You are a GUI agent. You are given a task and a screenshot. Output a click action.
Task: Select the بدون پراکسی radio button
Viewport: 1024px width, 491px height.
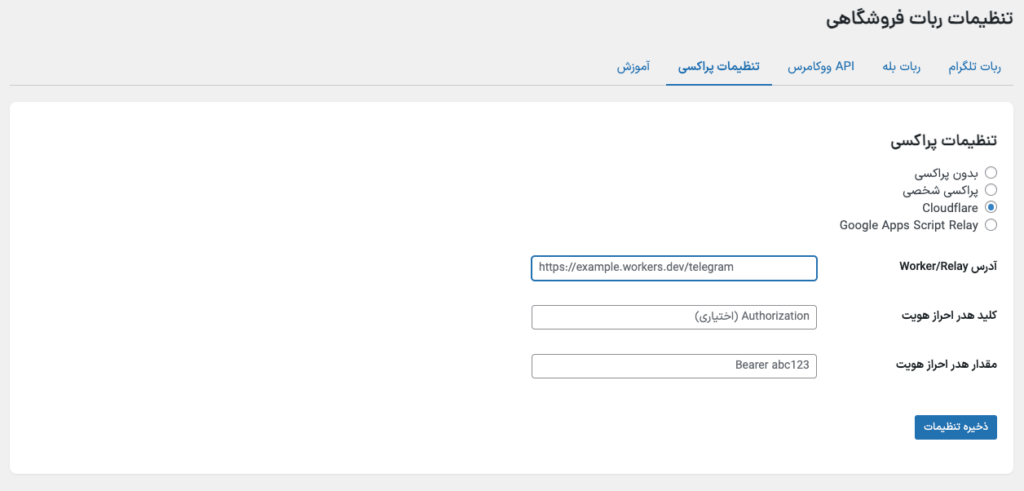(991, 172)
